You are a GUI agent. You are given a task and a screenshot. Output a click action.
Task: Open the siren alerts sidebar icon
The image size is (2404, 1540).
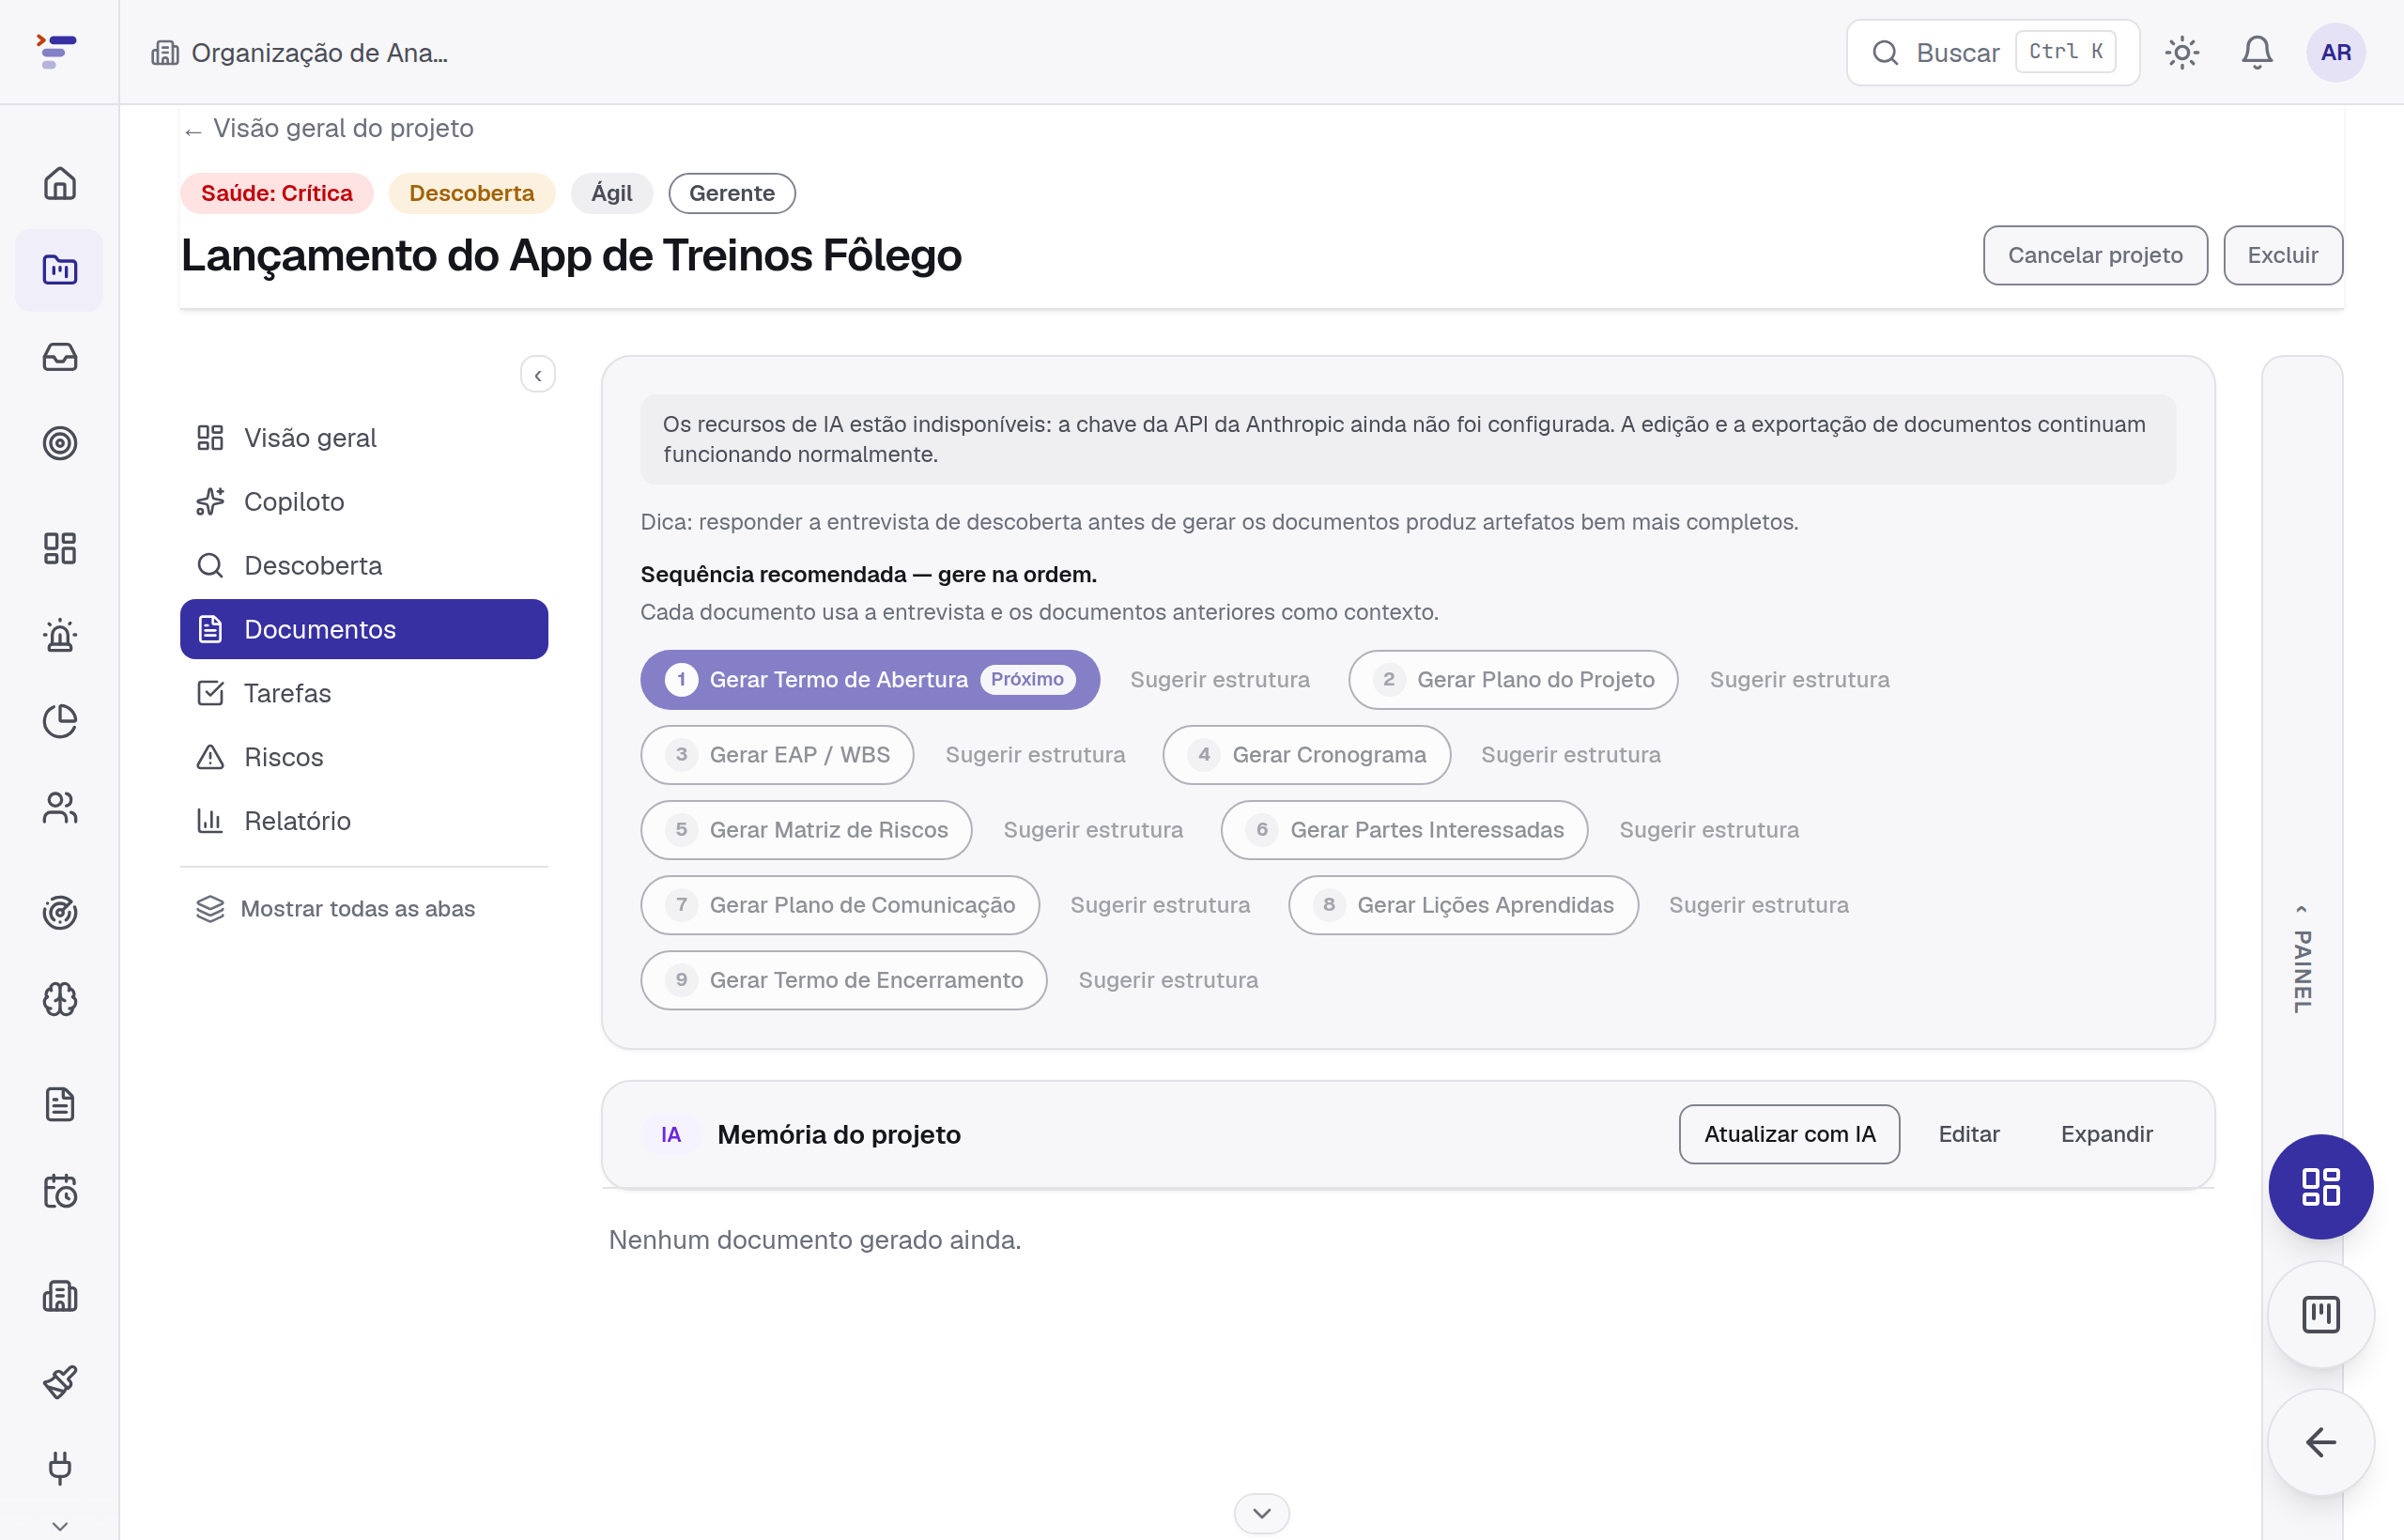pos(60,635)
